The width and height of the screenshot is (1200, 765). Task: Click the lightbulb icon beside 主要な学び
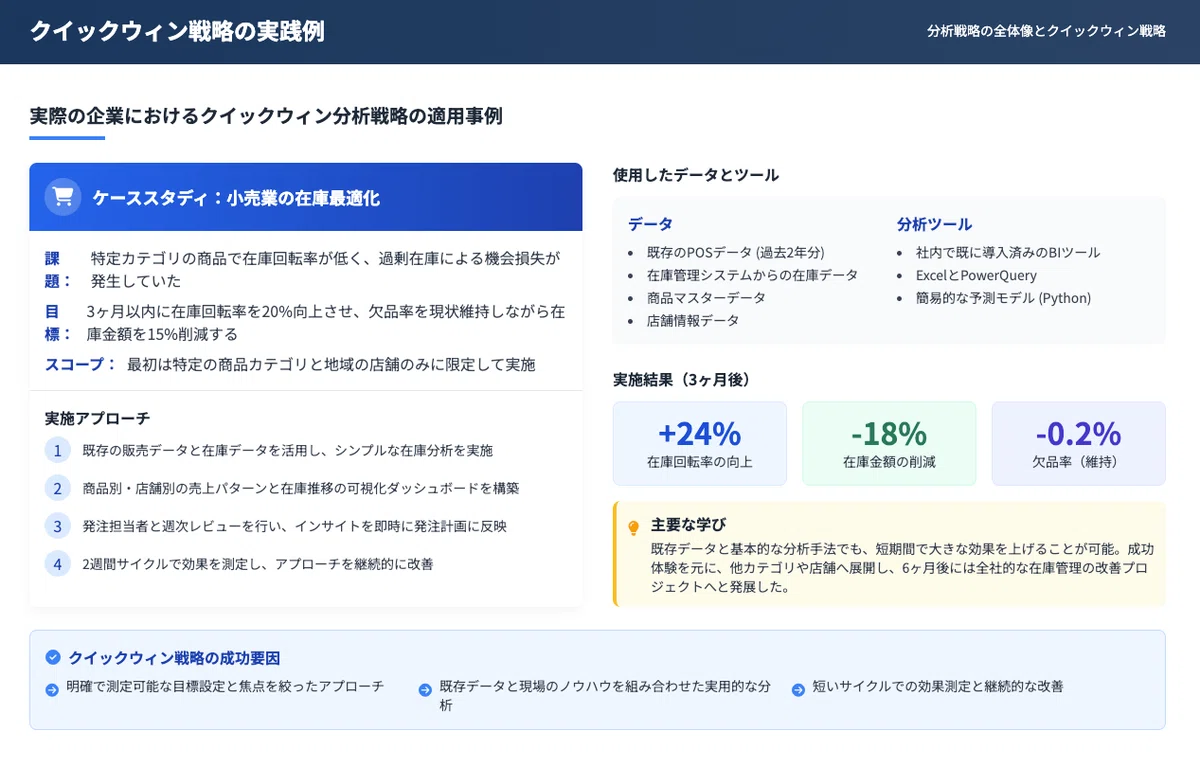pos(633,528)
